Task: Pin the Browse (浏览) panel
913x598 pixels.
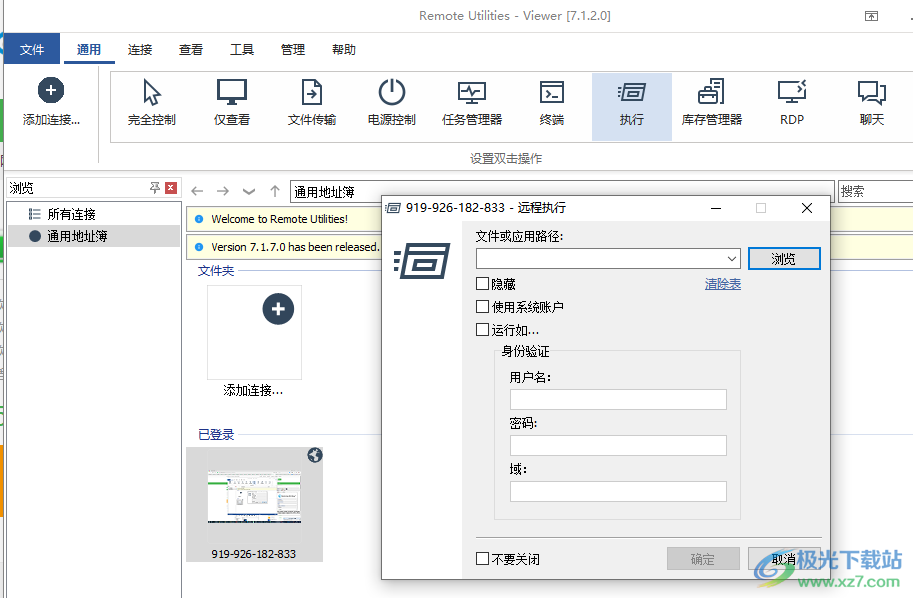Action: tap(154, 187)
